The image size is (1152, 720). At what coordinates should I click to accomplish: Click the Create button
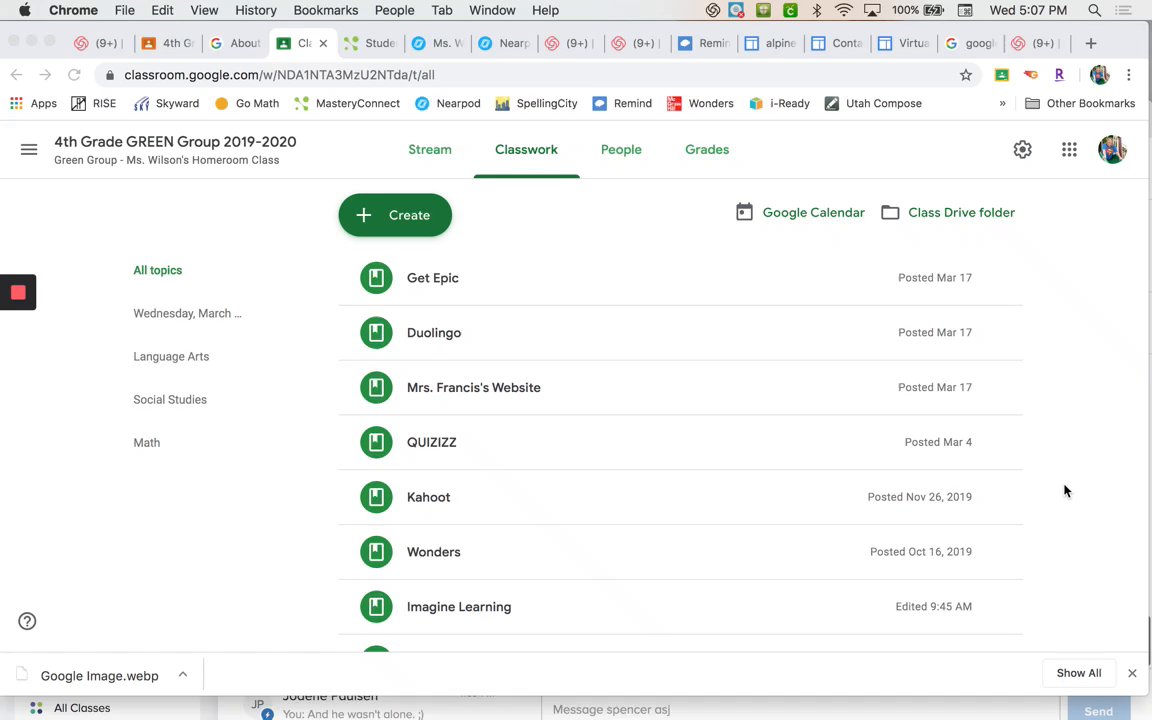(x=395, y=215)
